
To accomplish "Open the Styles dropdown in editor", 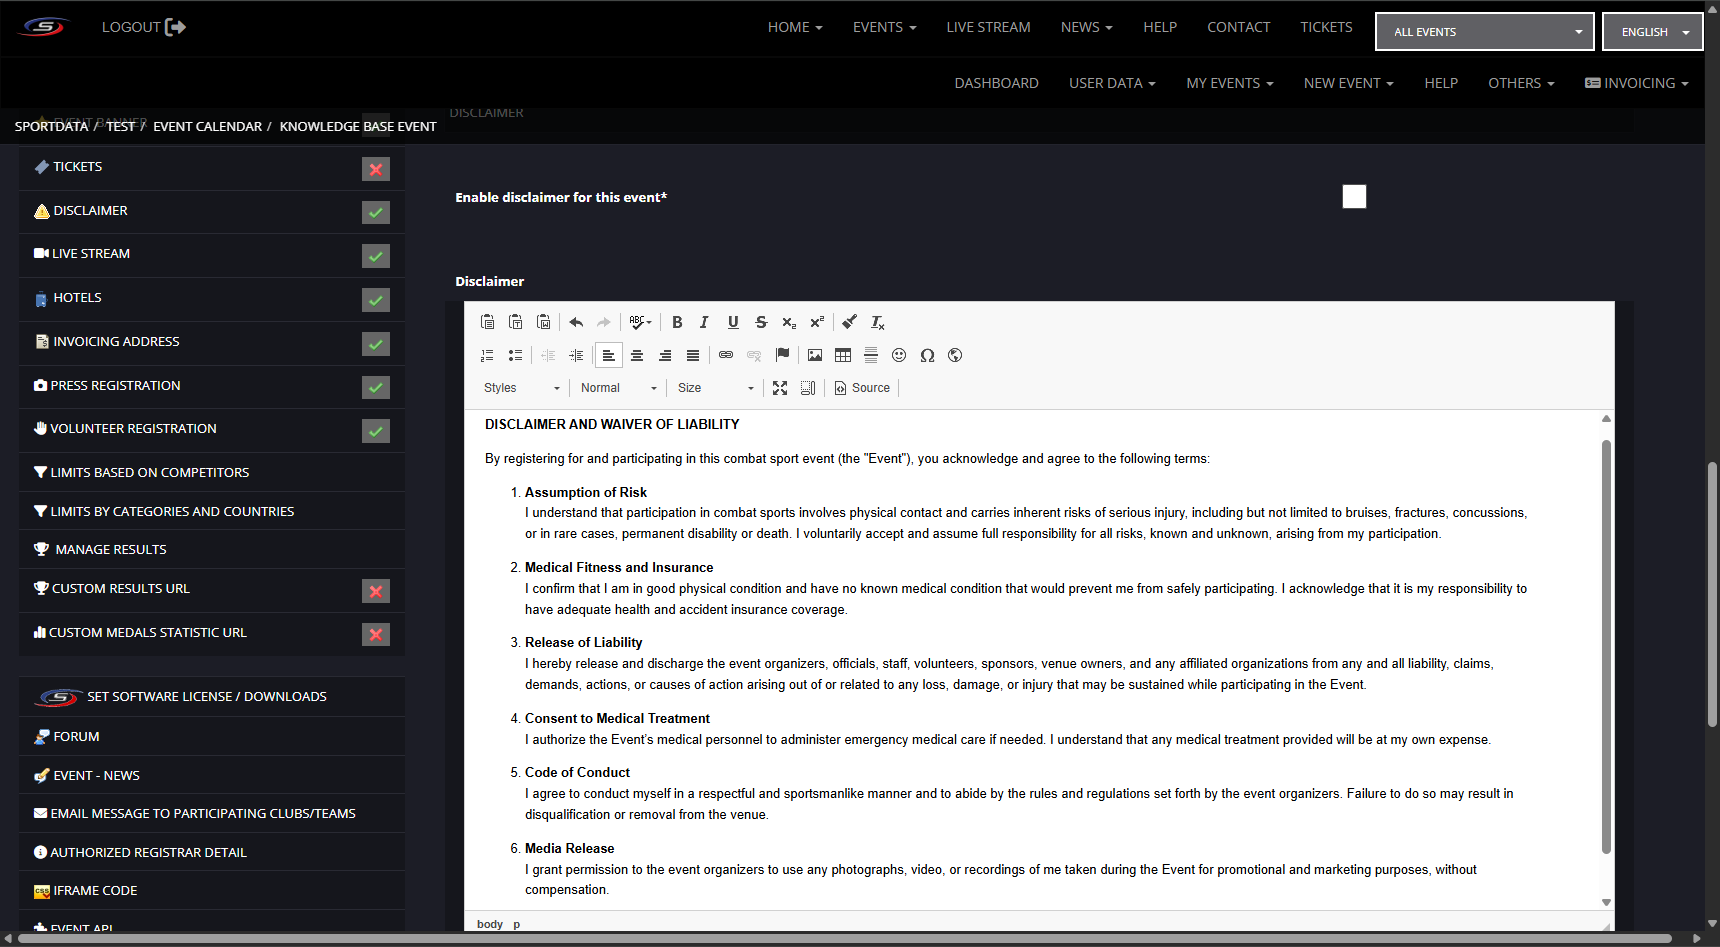I will 522,388.
